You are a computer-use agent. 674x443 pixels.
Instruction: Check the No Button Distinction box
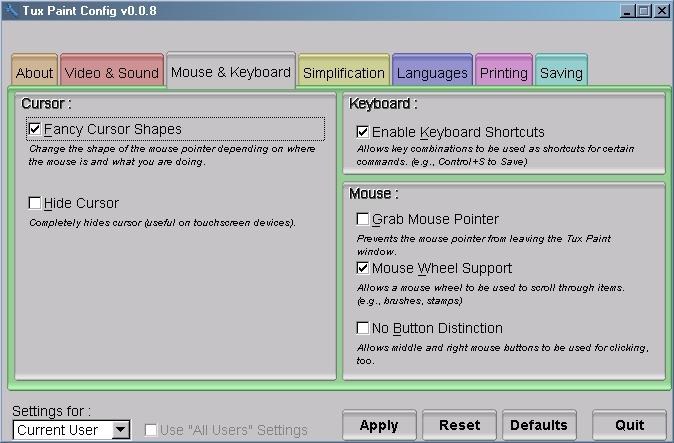pos(363,328)
